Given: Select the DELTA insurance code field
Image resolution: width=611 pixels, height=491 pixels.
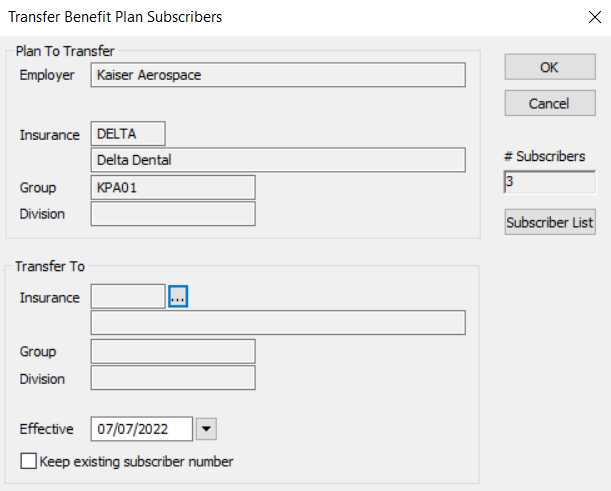Looking at the screenshot, I should [127, 134].
